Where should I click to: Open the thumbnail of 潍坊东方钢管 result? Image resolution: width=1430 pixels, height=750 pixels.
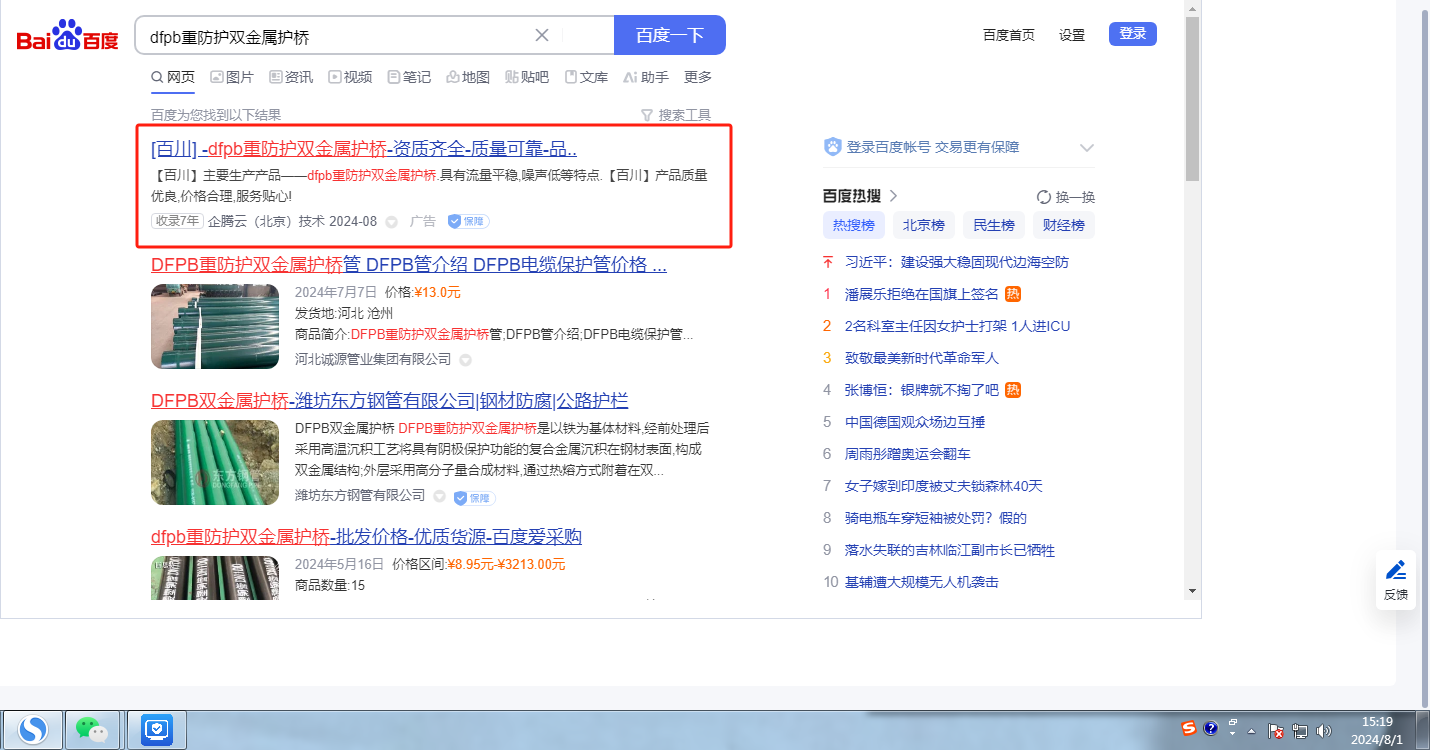point(215,463)
